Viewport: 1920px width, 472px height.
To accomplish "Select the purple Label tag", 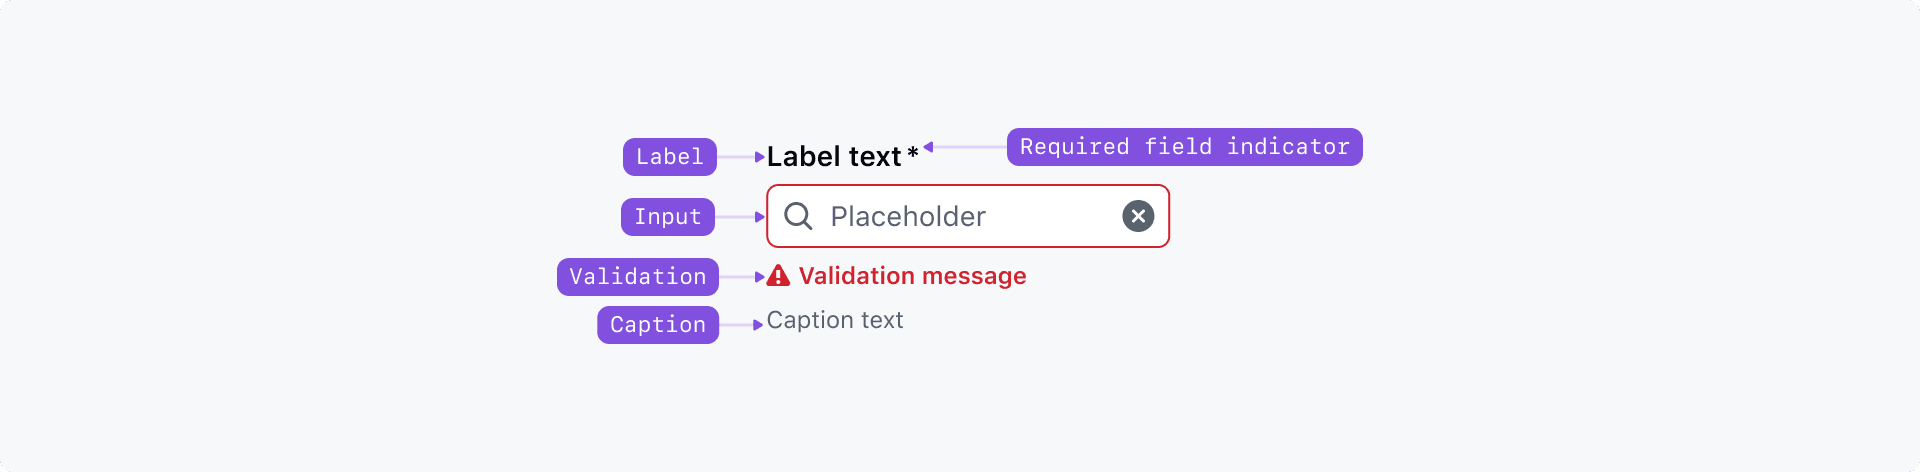I will 670,157.
